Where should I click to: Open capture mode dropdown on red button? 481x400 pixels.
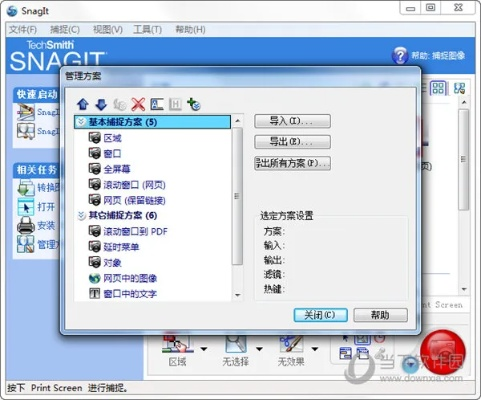(x=411, y=365)
